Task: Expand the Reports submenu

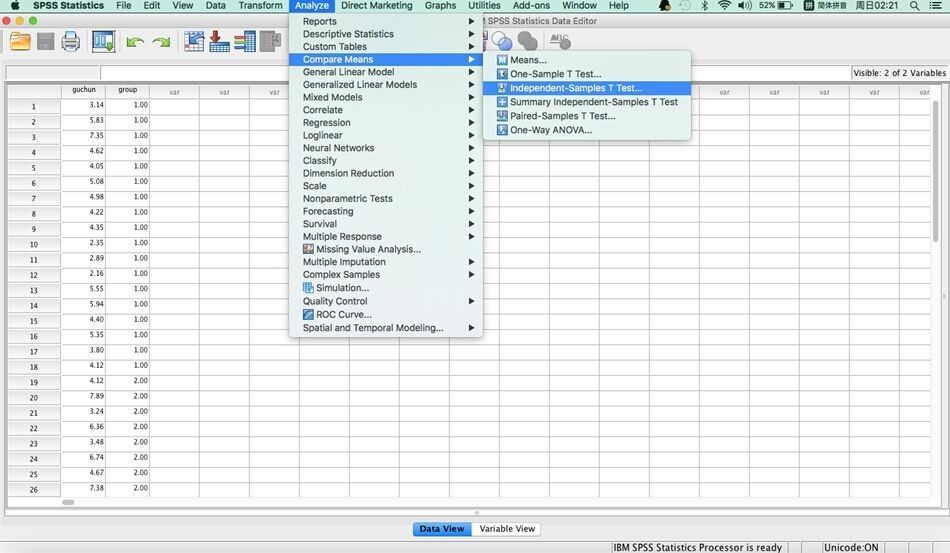Action: pos(386,21)
